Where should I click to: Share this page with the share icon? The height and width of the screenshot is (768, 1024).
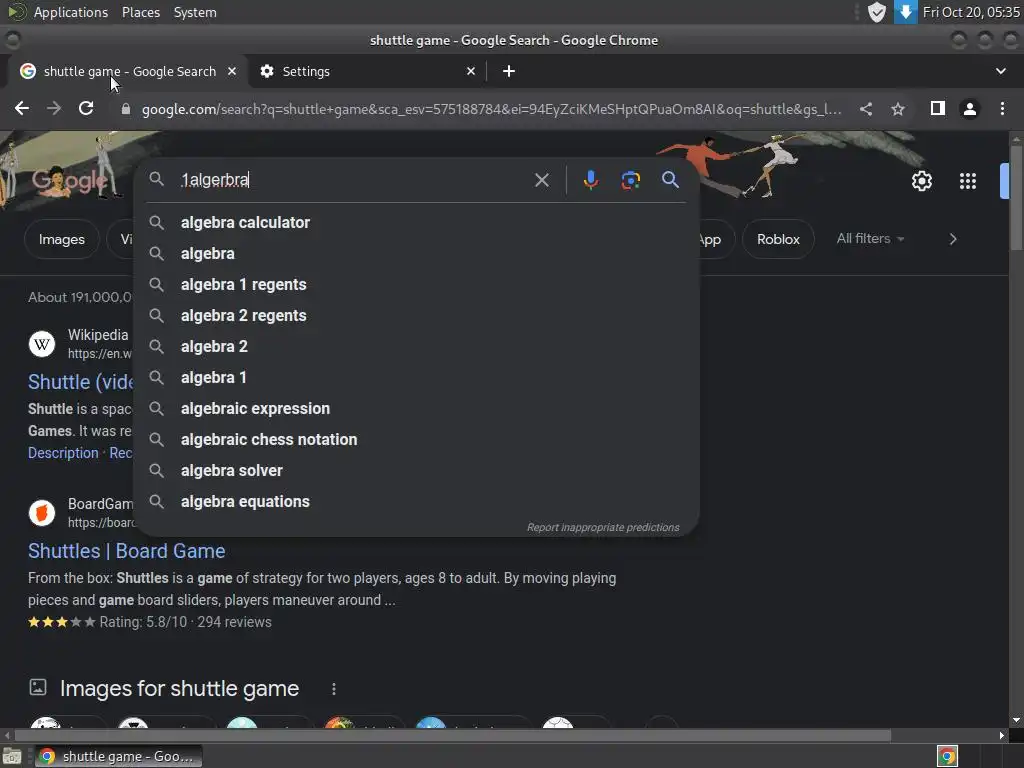pos(866,109)
